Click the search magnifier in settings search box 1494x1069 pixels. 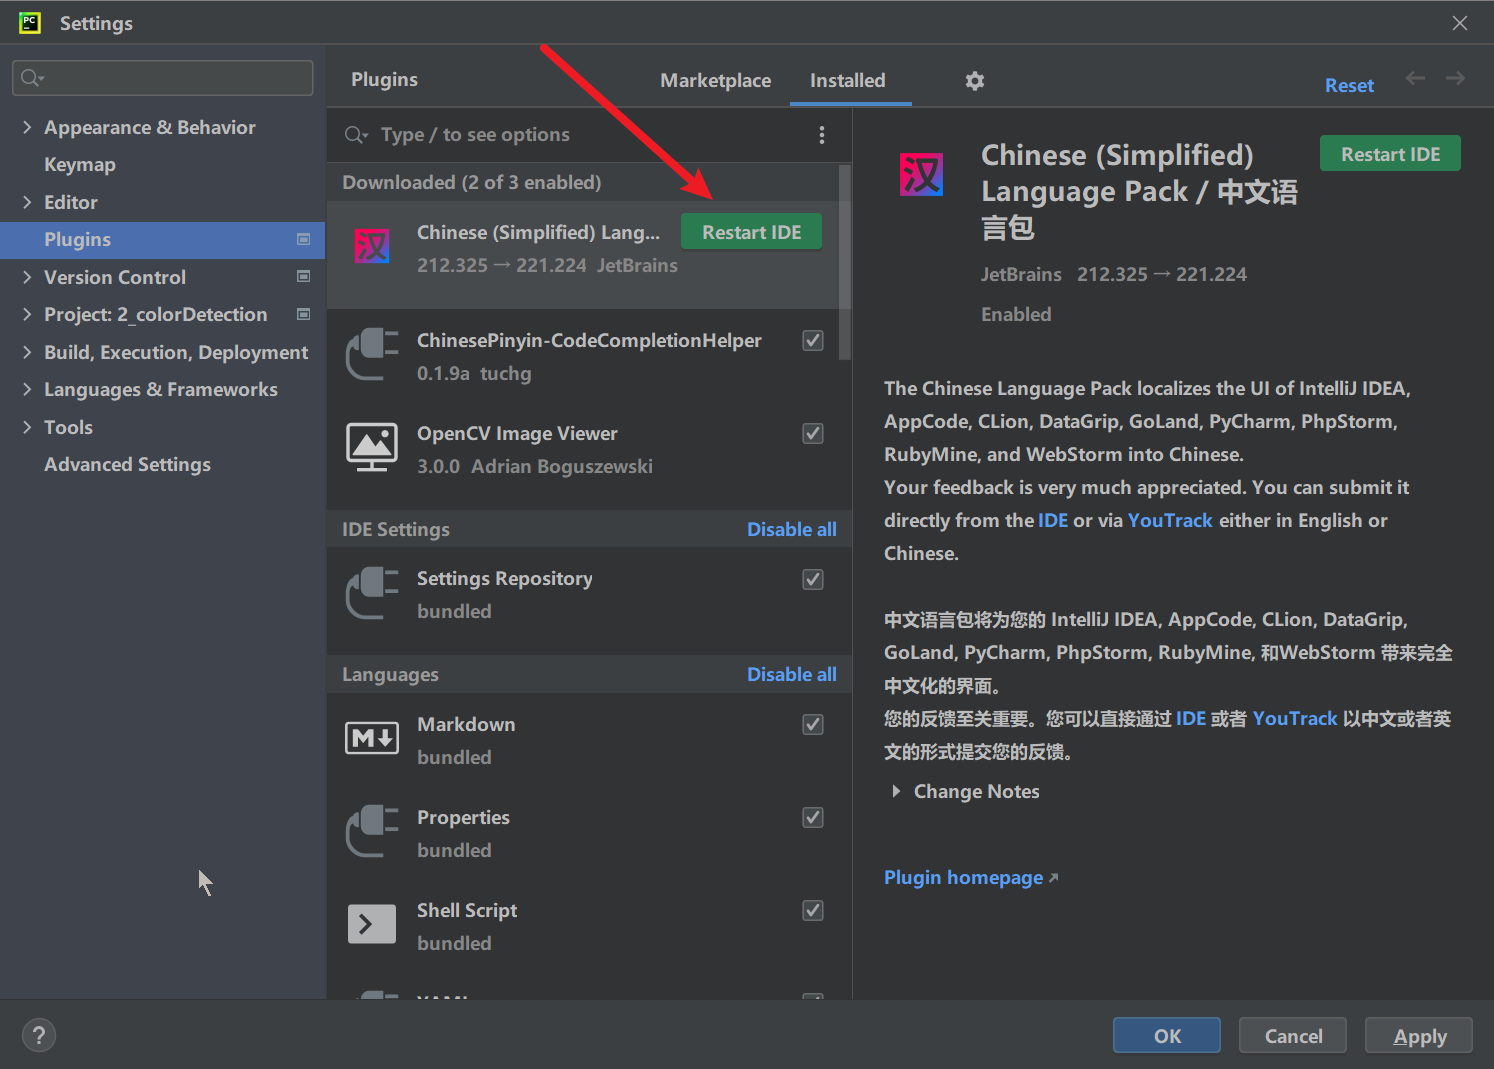[32, 78]
